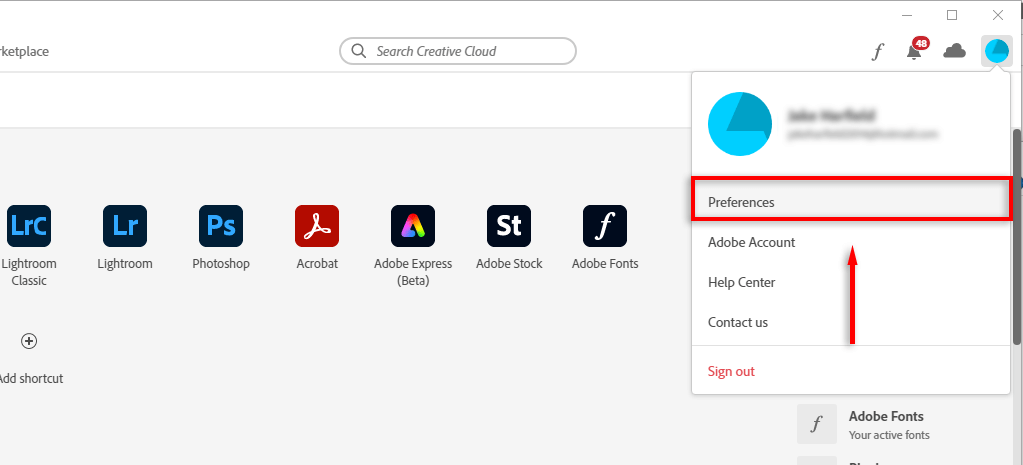Screen dimensions: 1023x465
Task: Open Help Center from the menu
Action: pyautogui.click(x=851, y=282)
